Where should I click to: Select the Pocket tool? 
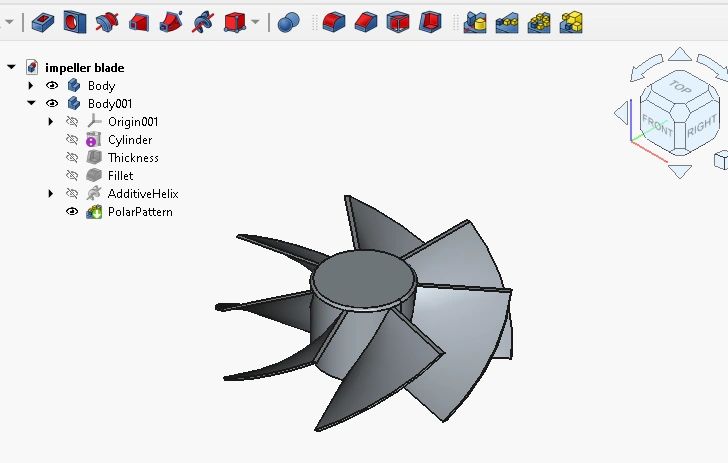pyautogui.click(x=43, y=22)
